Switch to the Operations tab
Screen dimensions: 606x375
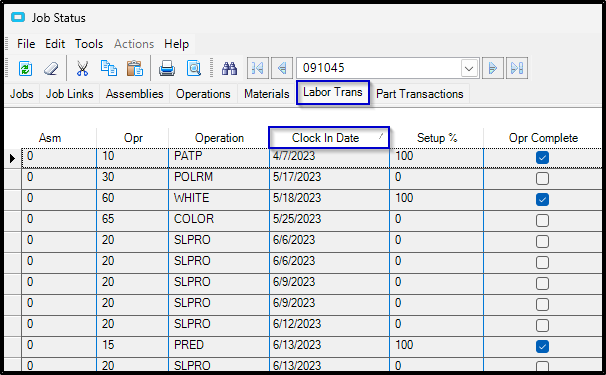(203, 94)
